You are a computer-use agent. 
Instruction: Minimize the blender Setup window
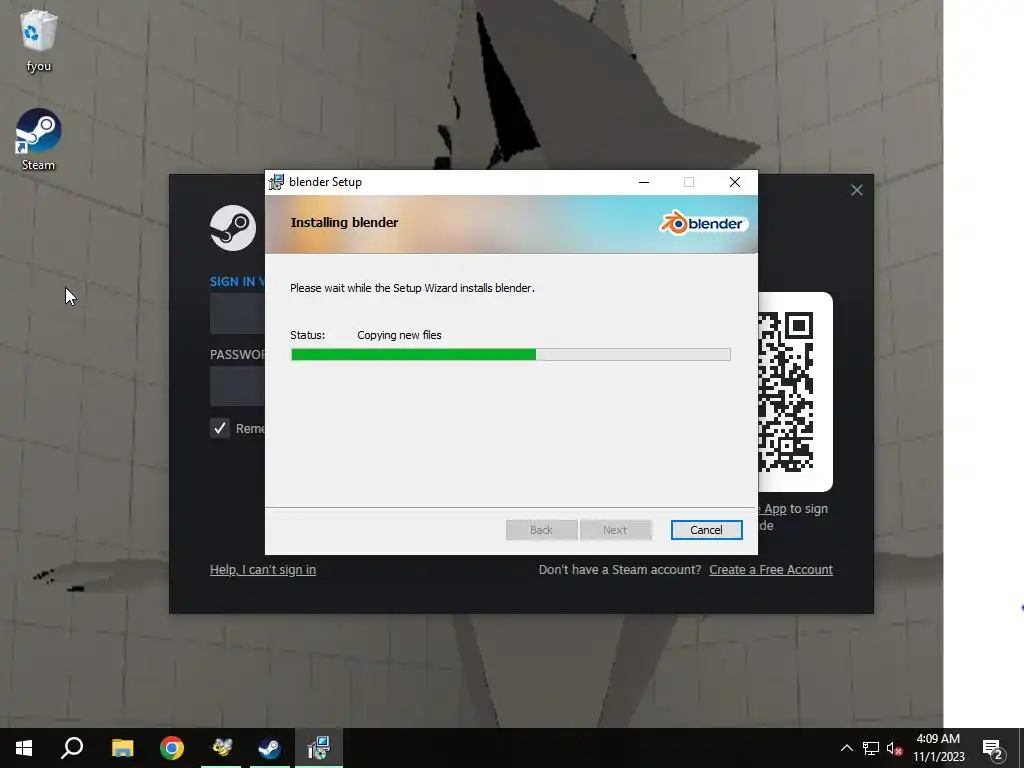(x=644, y=182)
